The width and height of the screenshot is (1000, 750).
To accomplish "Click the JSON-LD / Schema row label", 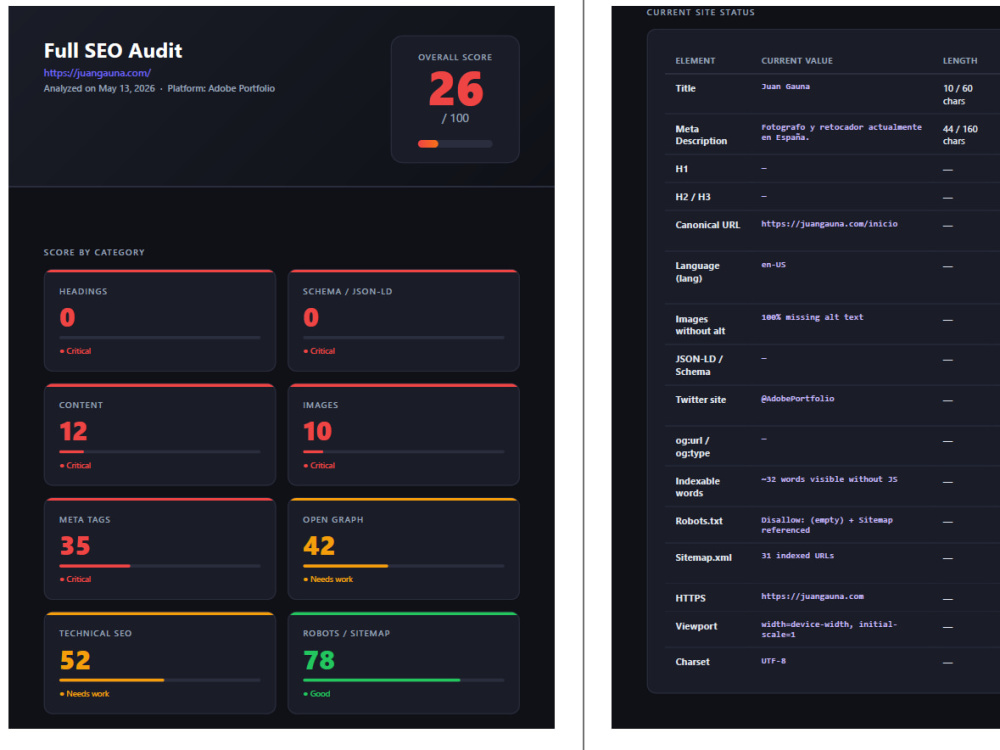I will coord(699,365).
